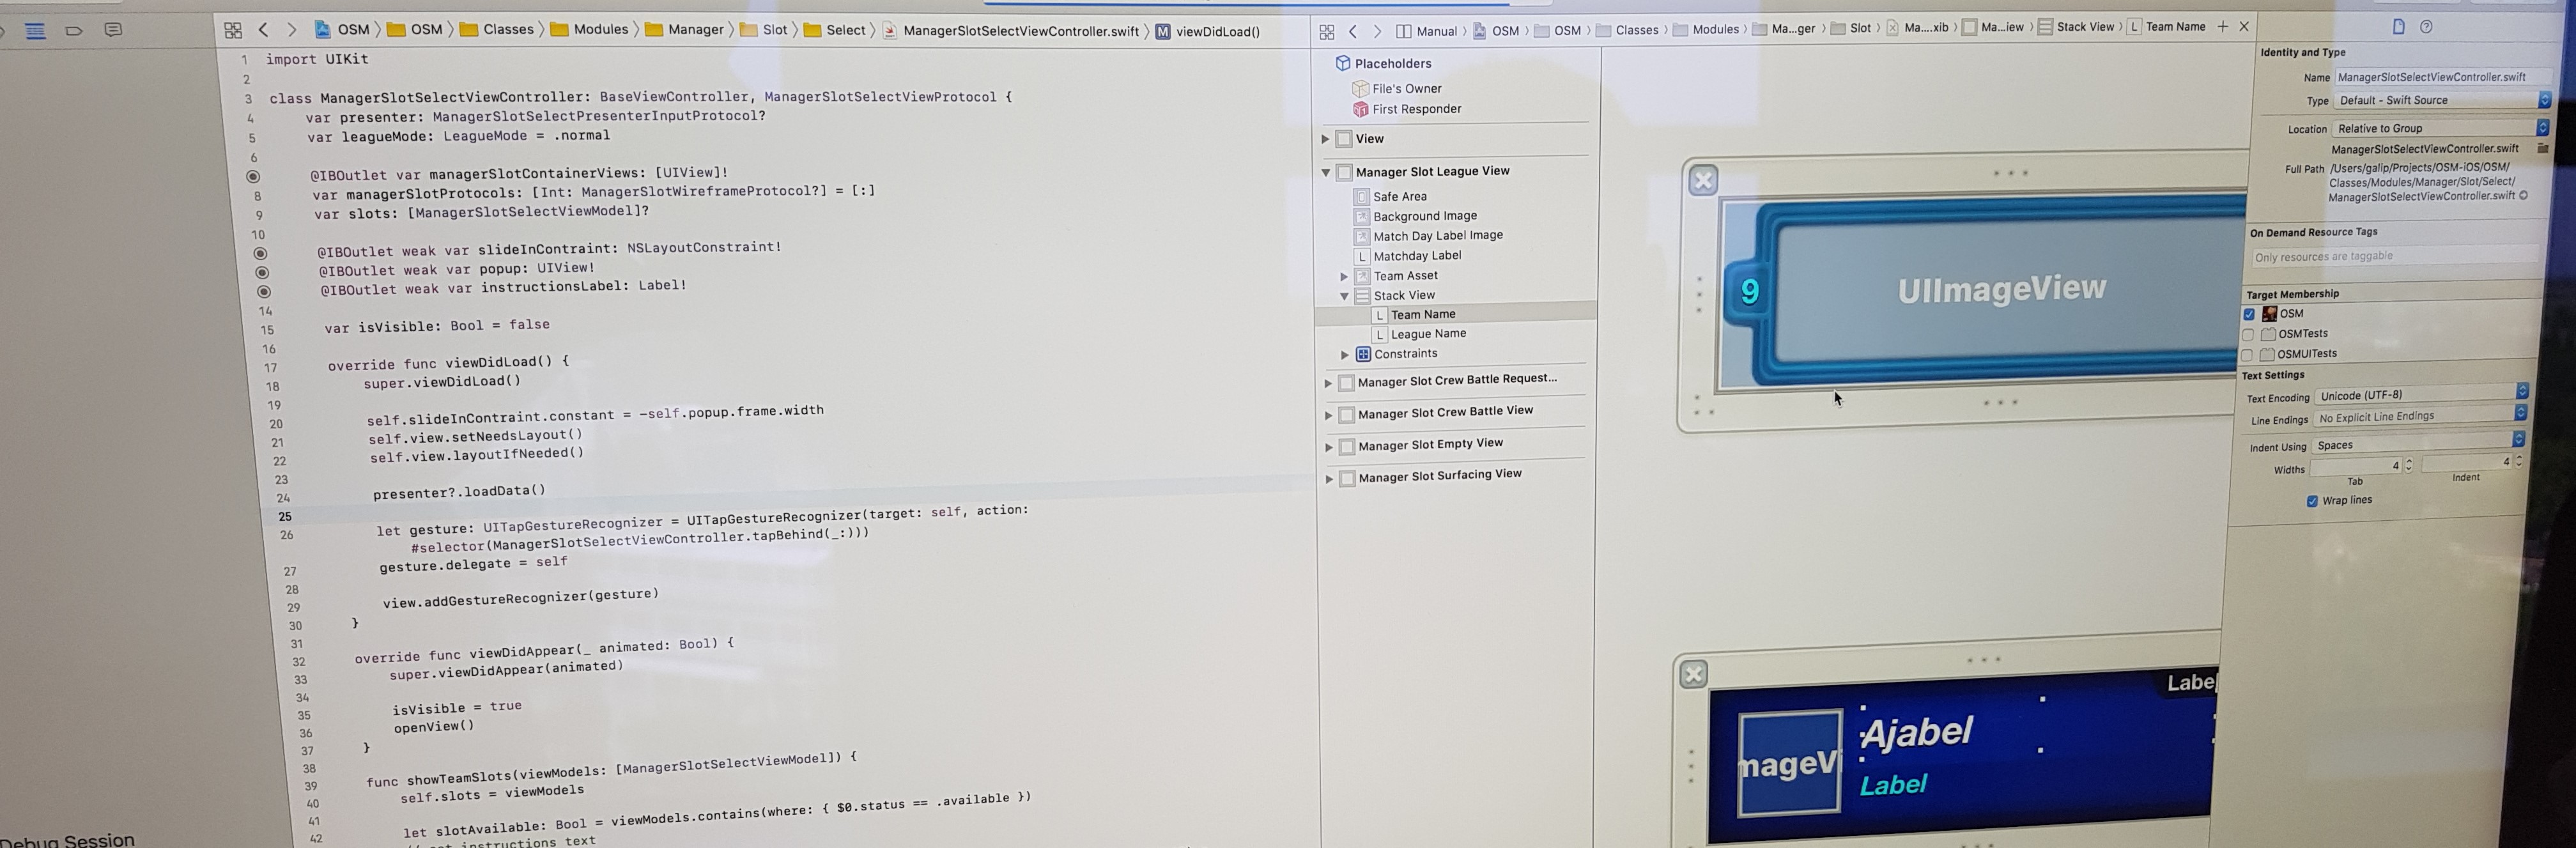Viewport: 2576px width, 848px height.
Task: Click the On Demand Resource Tags field
Action: pos(2395,256)
